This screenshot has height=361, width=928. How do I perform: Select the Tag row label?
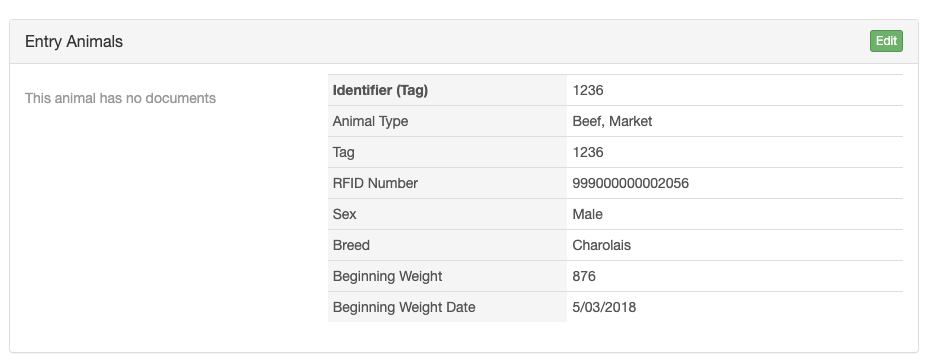[x=343, y=152]
